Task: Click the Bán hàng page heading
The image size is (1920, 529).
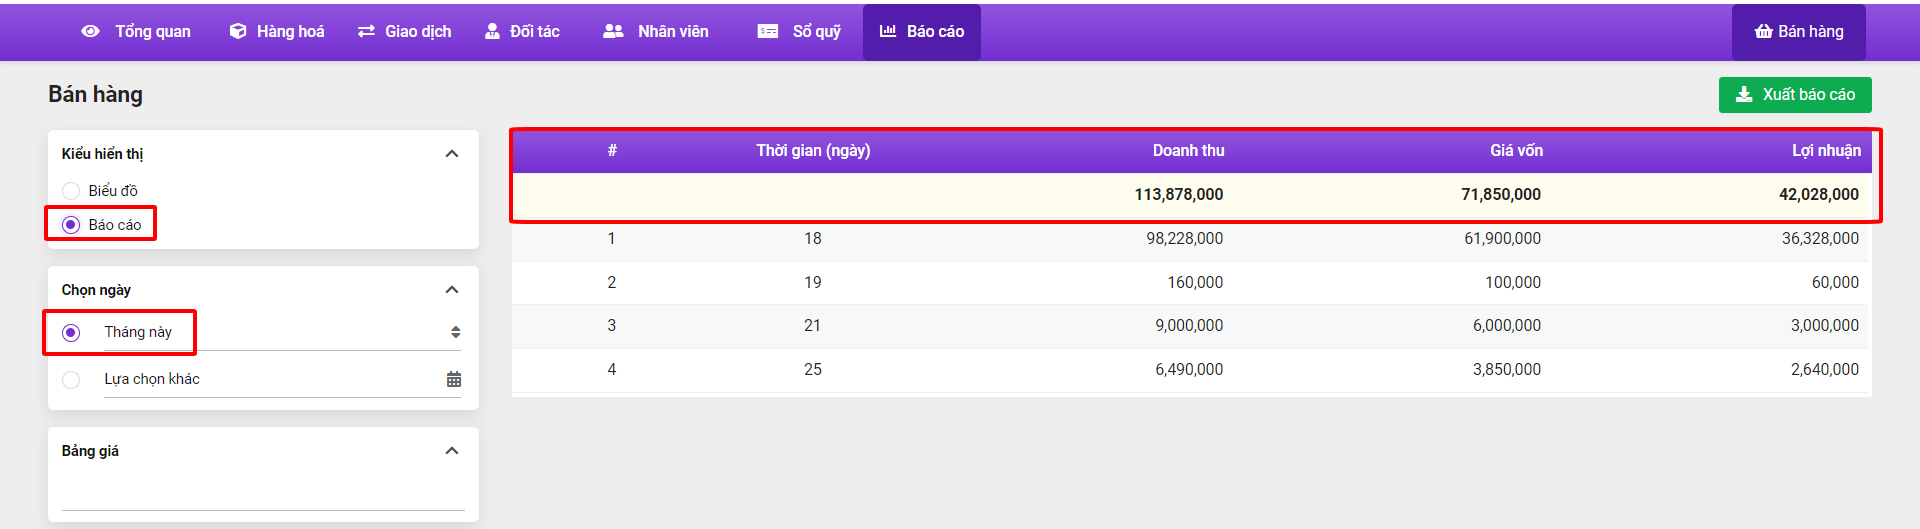Action: click(95, 94)
